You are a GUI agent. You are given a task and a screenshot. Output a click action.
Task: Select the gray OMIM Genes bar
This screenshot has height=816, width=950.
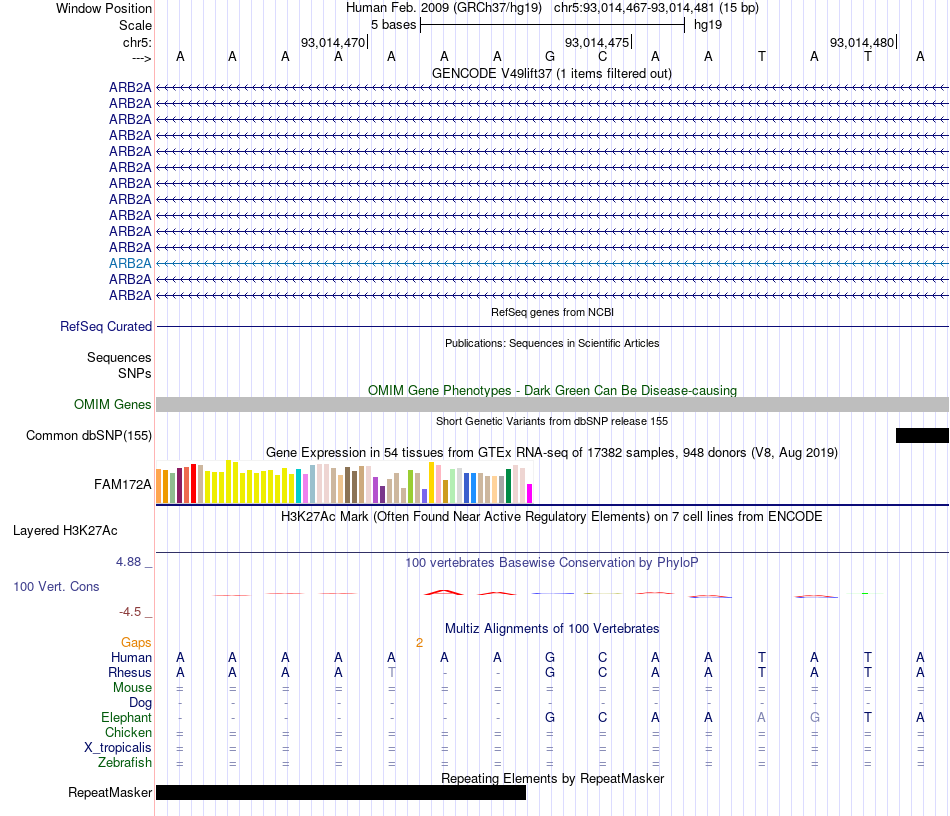(552, 405)
